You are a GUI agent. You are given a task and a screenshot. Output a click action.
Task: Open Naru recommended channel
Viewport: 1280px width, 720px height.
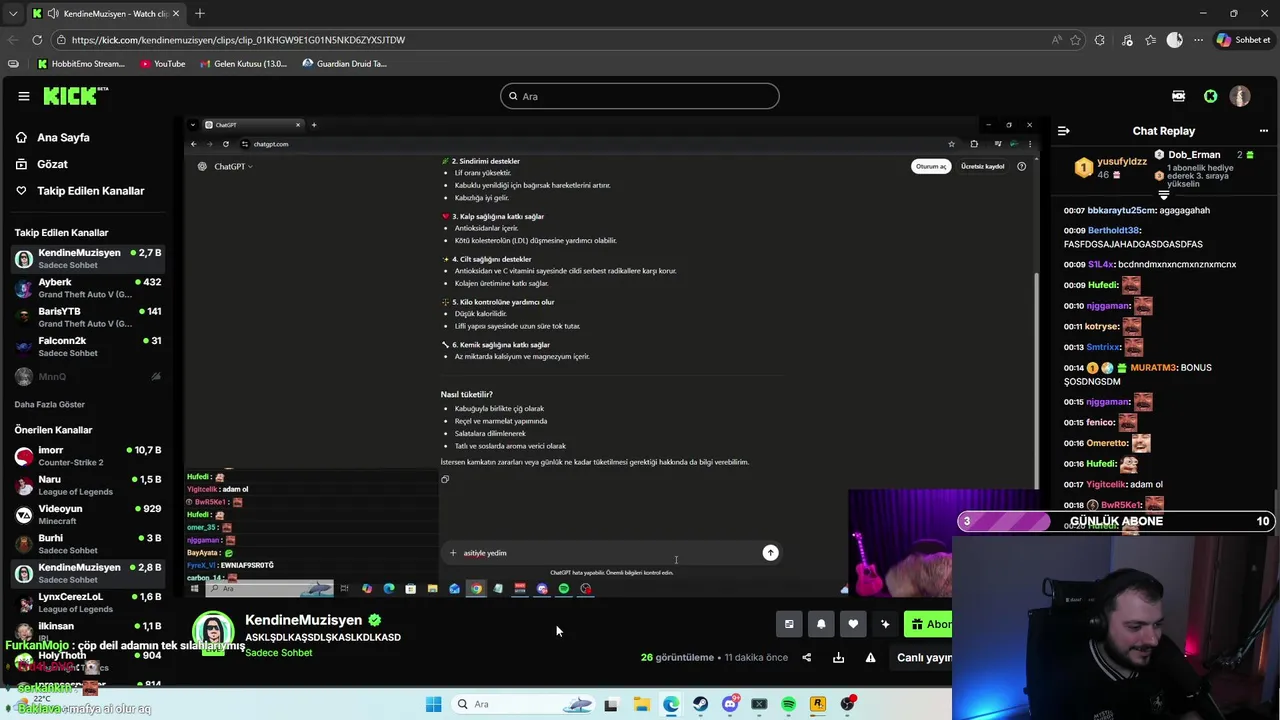tap(88, 485)
